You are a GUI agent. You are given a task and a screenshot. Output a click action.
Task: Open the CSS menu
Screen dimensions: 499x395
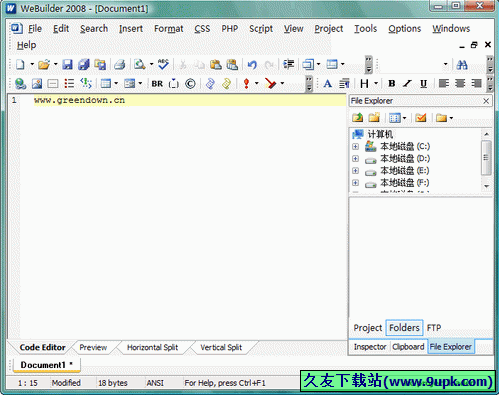[x=202, y=29]
